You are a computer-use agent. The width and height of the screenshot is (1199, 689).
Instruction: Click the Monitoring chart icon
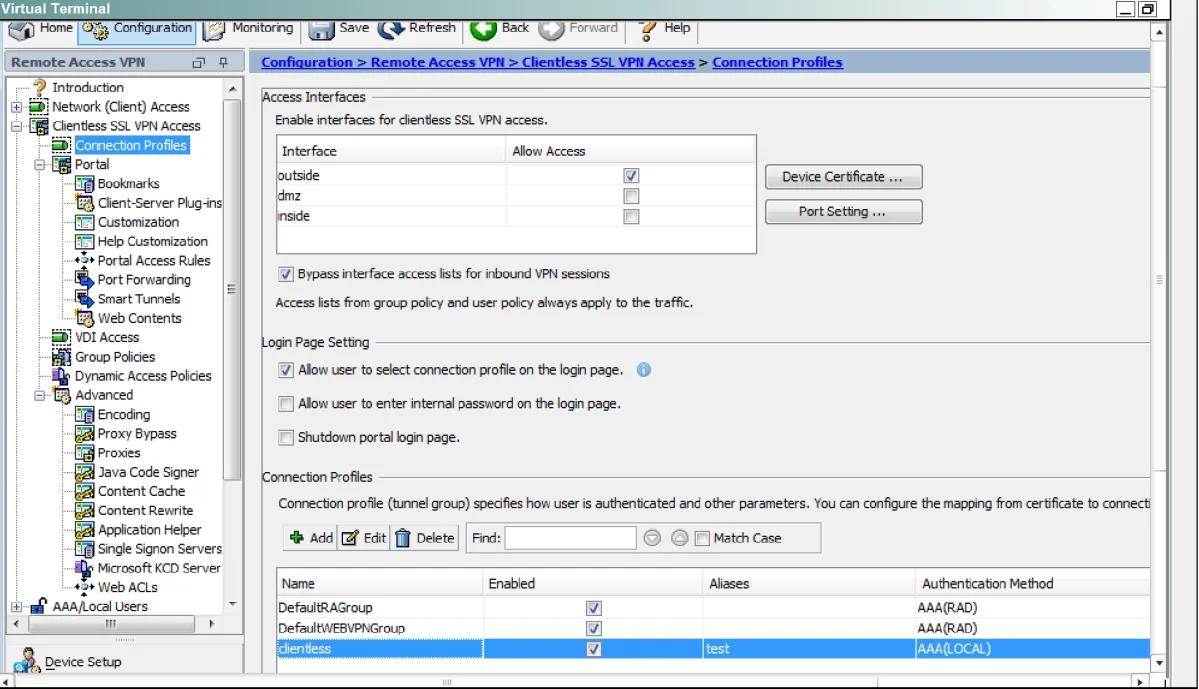click(215, 30)
